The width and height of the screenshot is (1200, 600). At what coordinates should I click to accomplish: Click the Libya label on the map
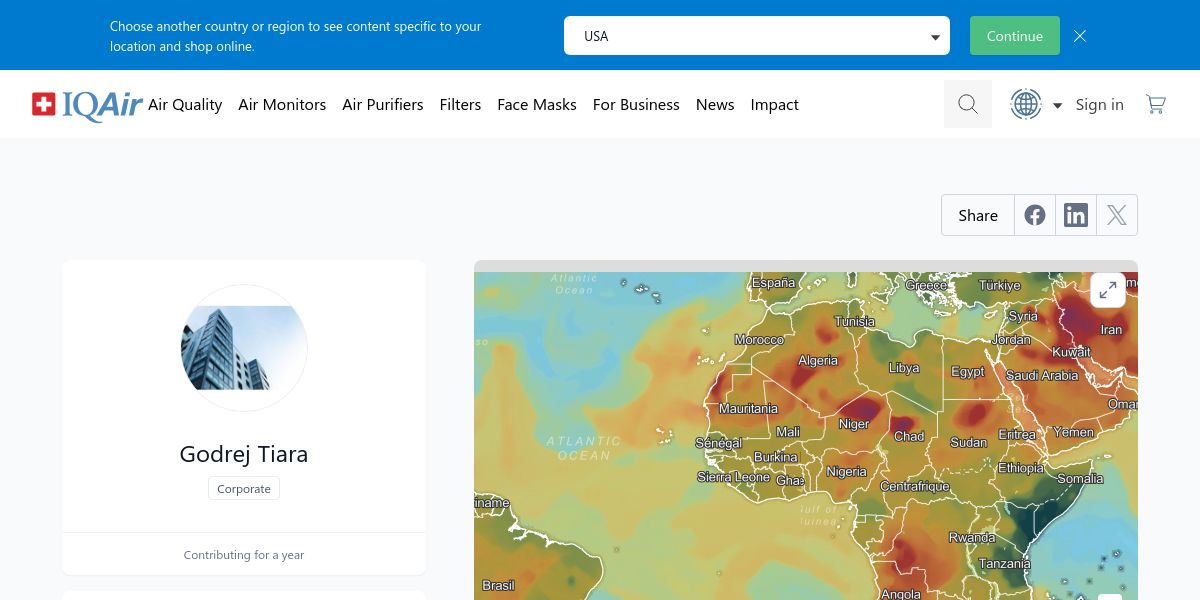coord(904,368)
